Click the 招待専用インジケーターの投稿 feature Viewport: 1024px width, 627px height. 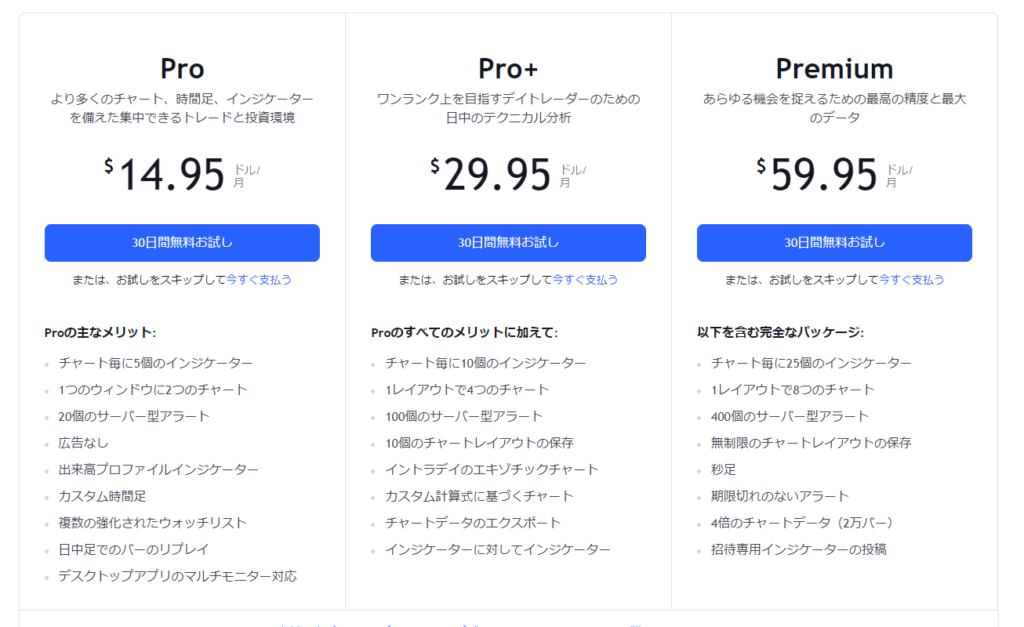799,549
